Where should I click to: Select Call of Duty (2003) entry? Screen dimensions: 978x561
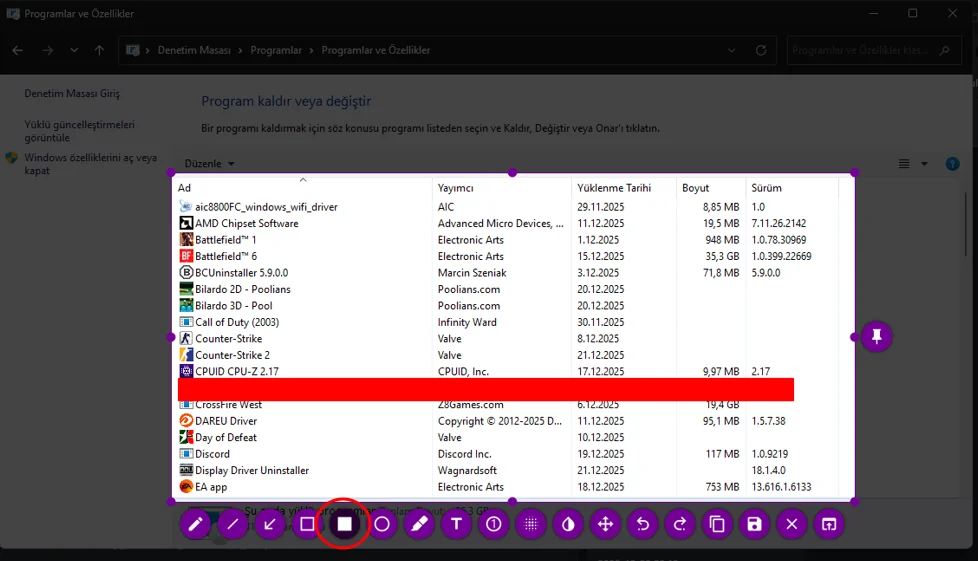coord(508,322)
